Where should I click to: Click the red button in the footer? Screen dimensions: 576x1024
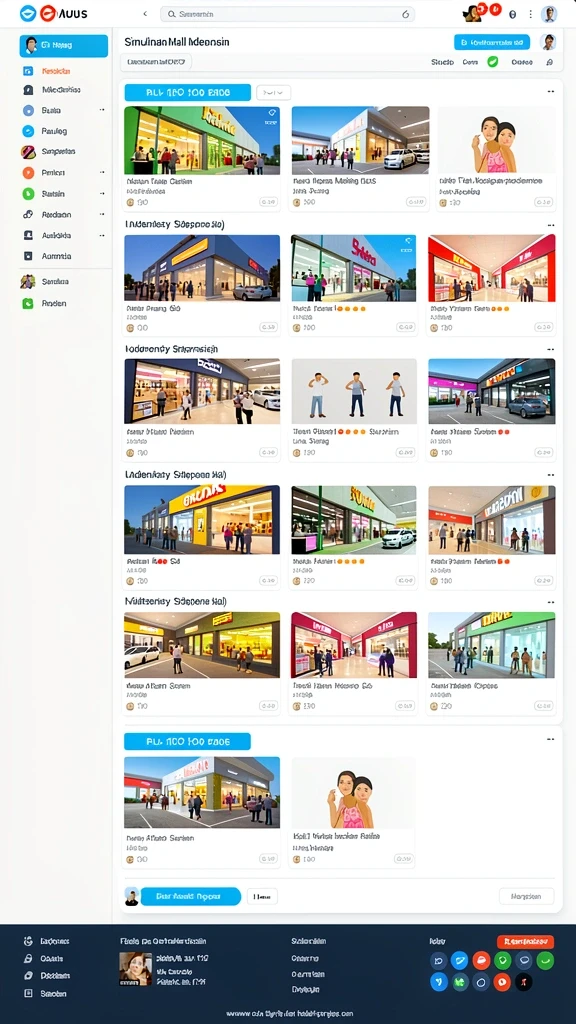[x=525, y=942]
